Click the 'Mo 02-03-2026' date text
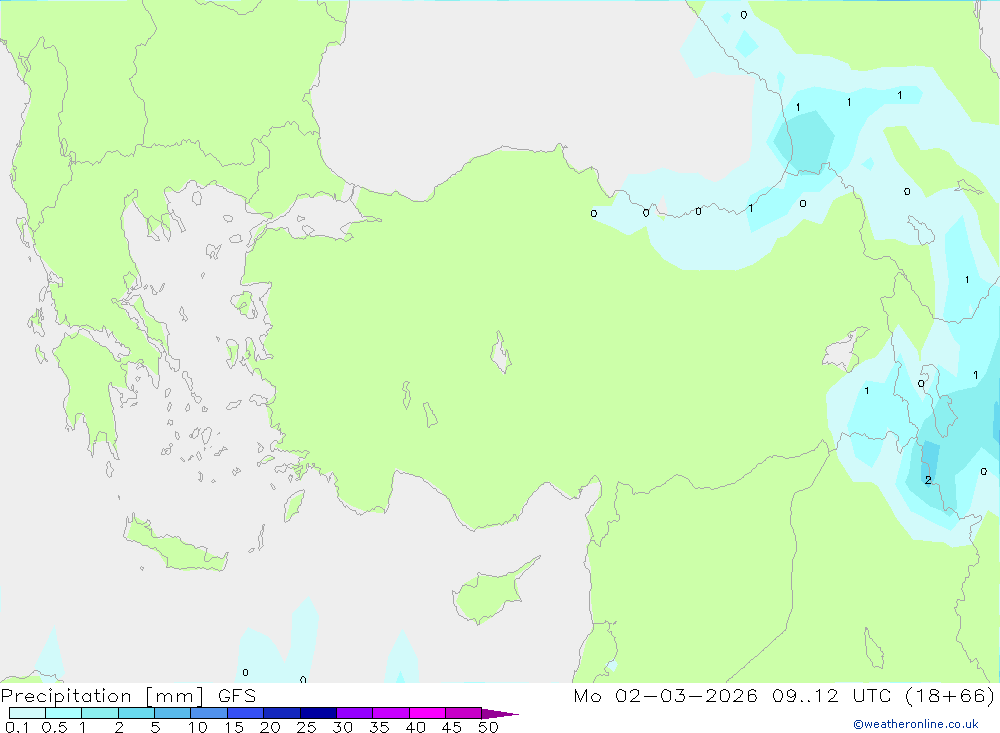The image size is (1000, 733). click(665, 696)
